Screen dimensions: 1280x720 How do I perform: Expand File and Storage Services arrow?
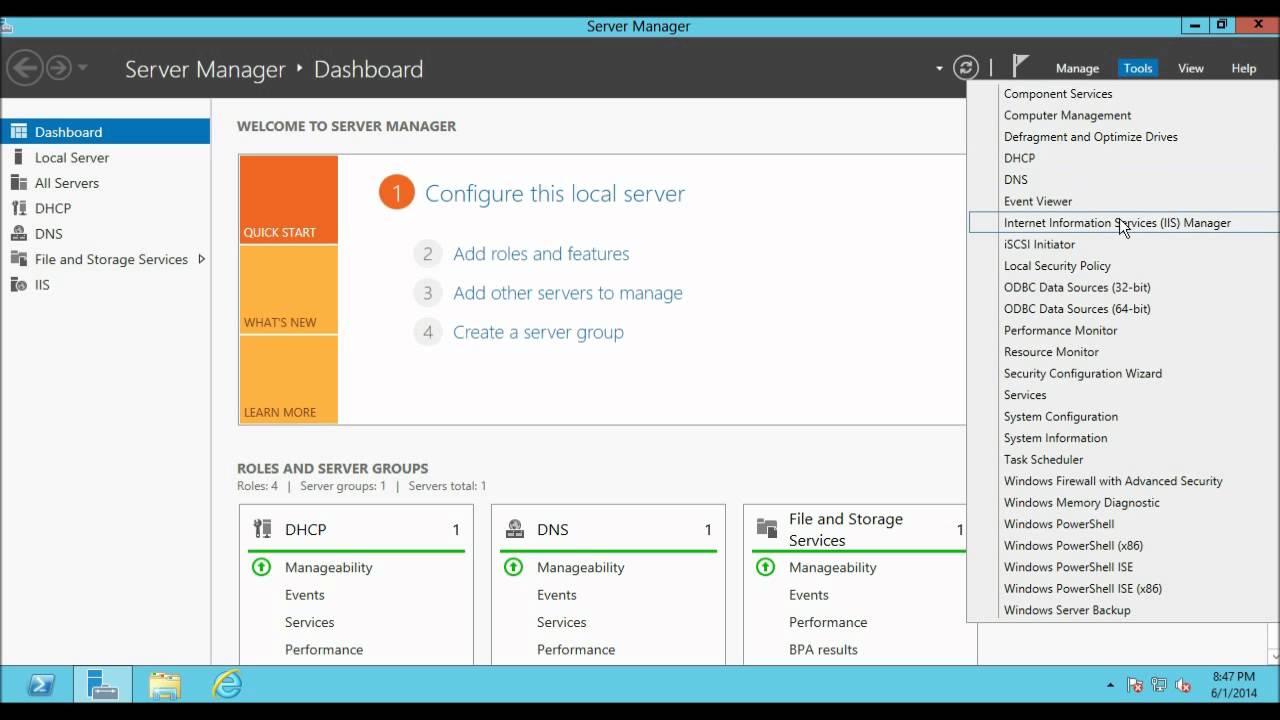click(201, 259)
